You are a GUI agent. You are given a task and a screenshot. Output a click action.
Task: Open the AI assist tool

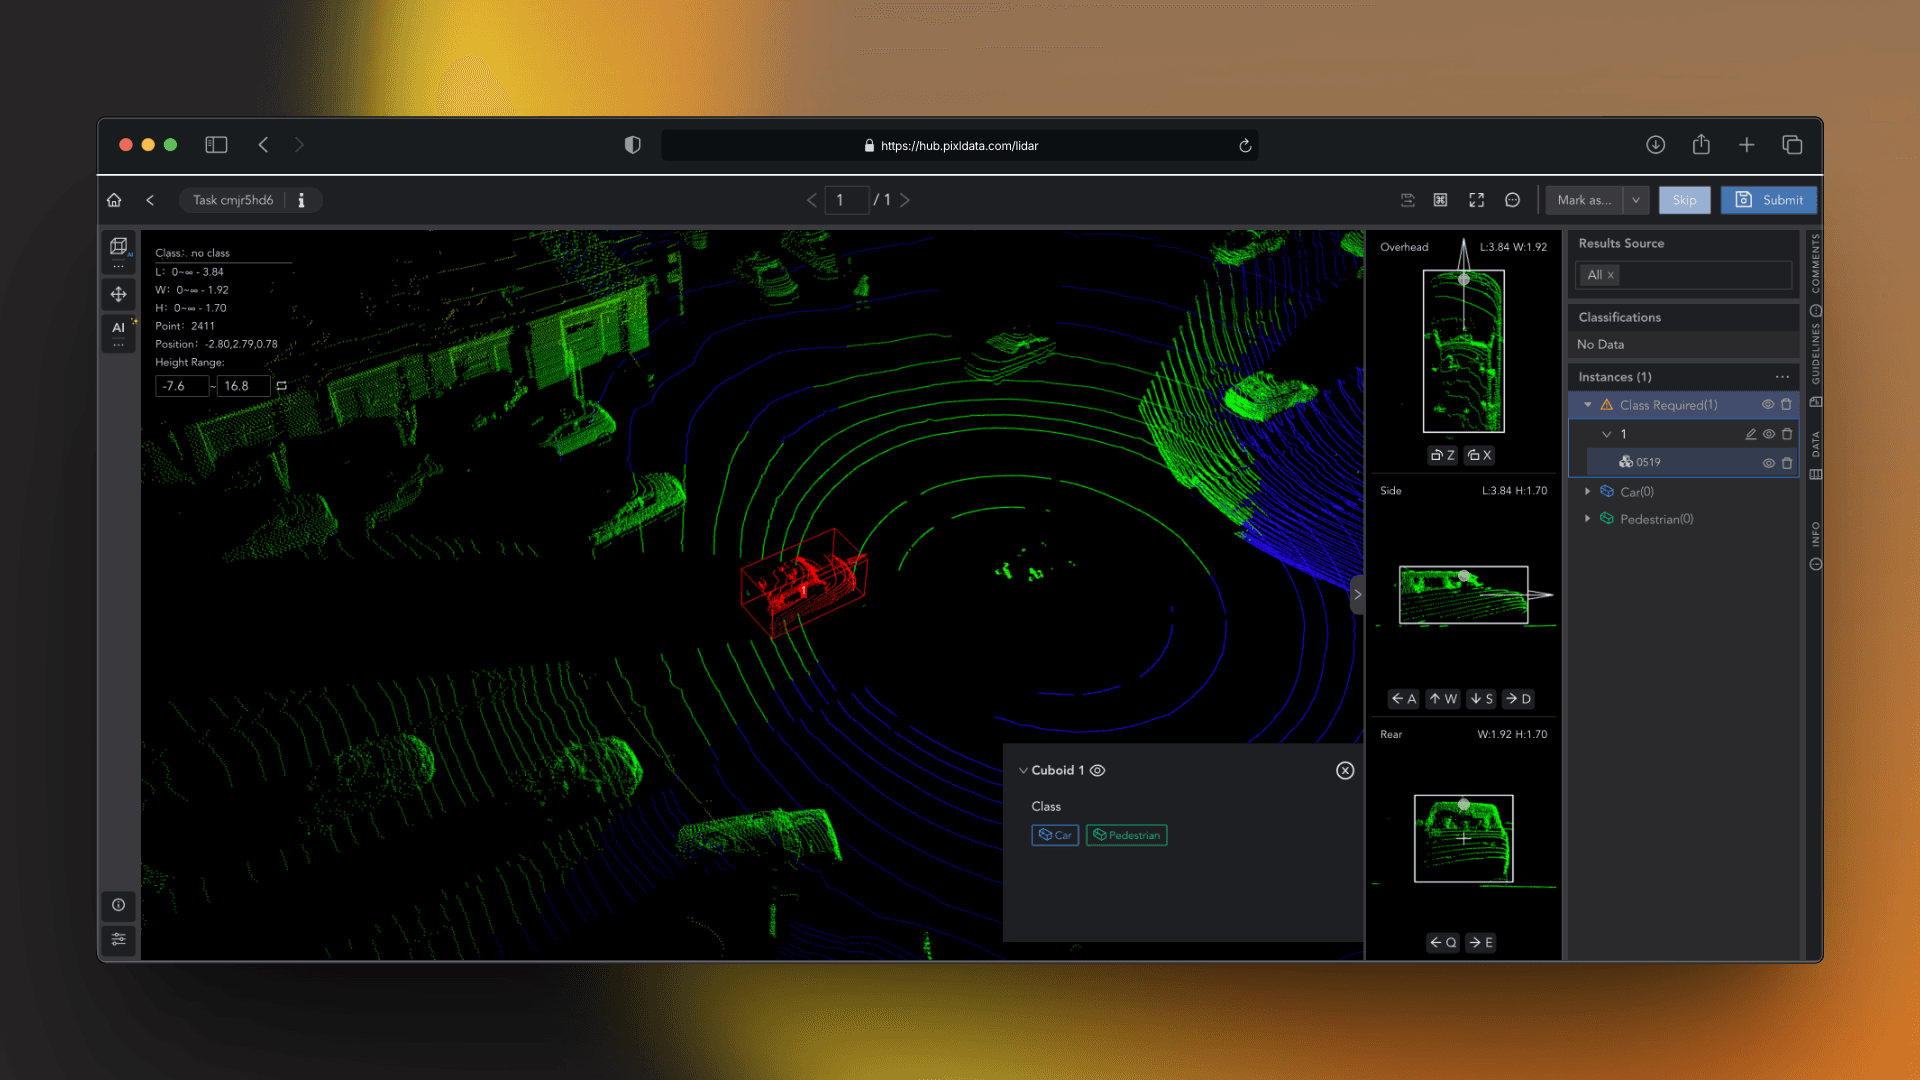(x=118, y=327)
